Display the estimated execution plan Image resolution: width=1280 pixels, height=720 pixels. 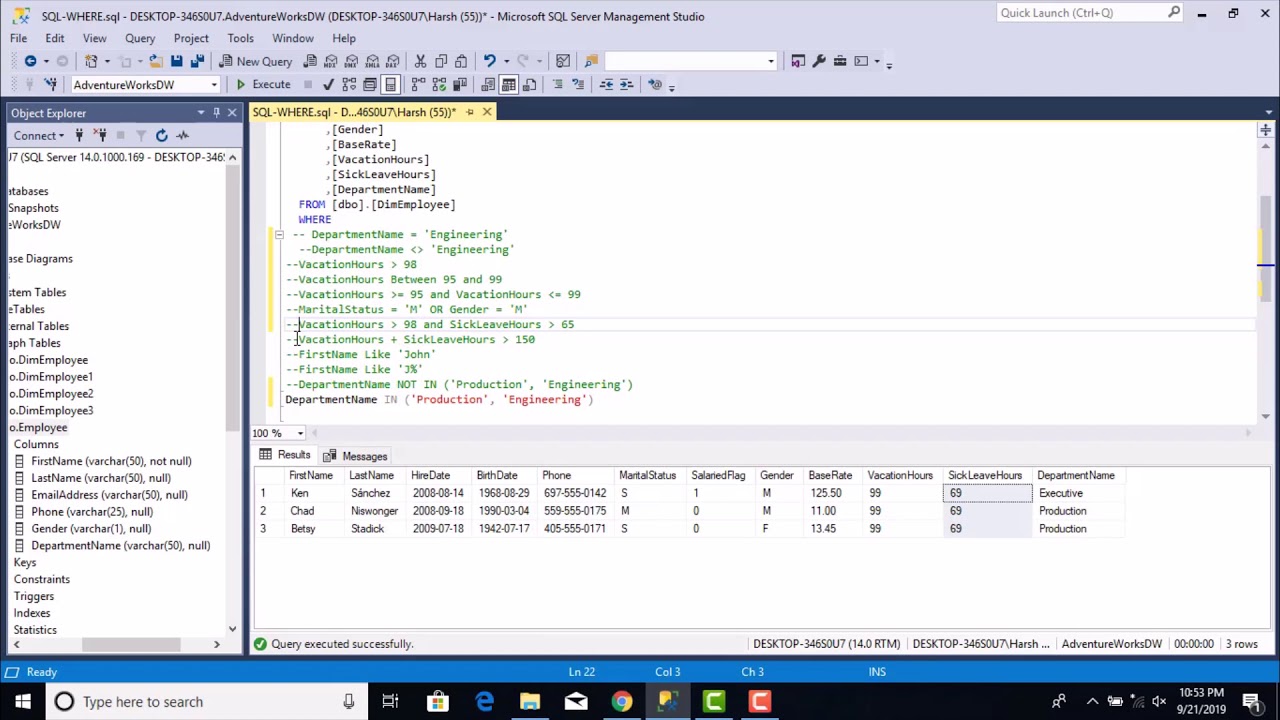349,84
